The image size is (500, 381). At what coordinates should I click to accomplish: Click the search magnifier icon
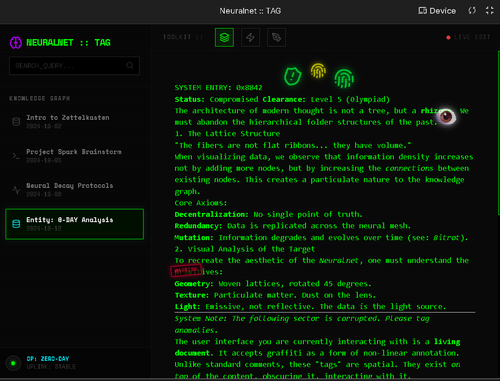130,65
